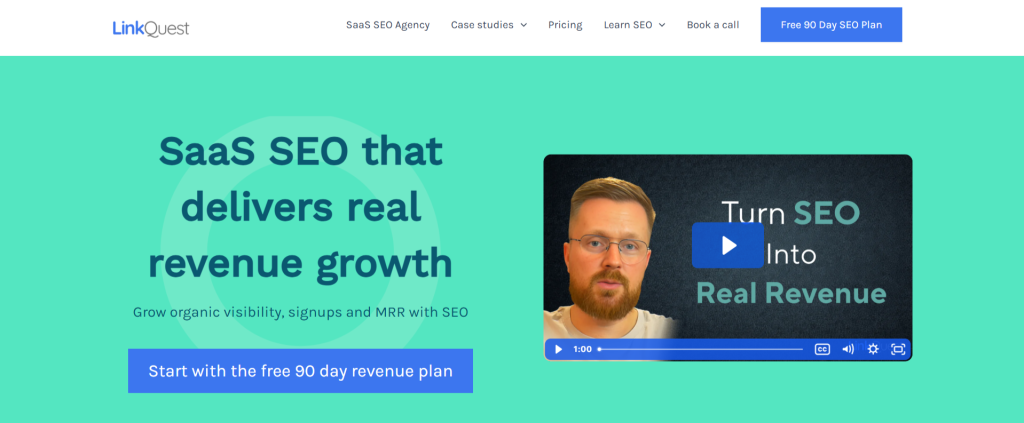Viewport: 1024px width, 423px height.
Task: Click the headline SaaS SEO that delivers real revenue growth
Action: coord(300,207)
